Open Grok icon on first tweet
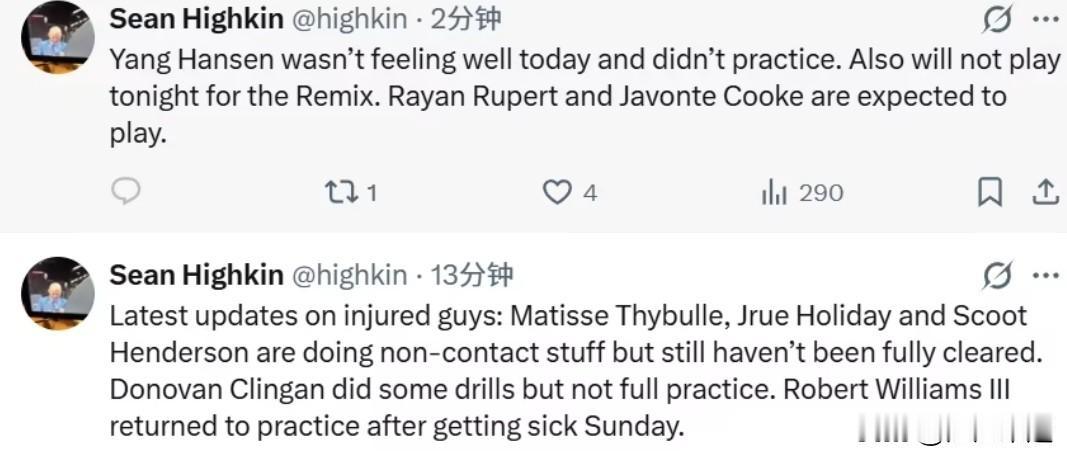The width and height of the screenshot is (1067, 458). [x=997, y=18]
